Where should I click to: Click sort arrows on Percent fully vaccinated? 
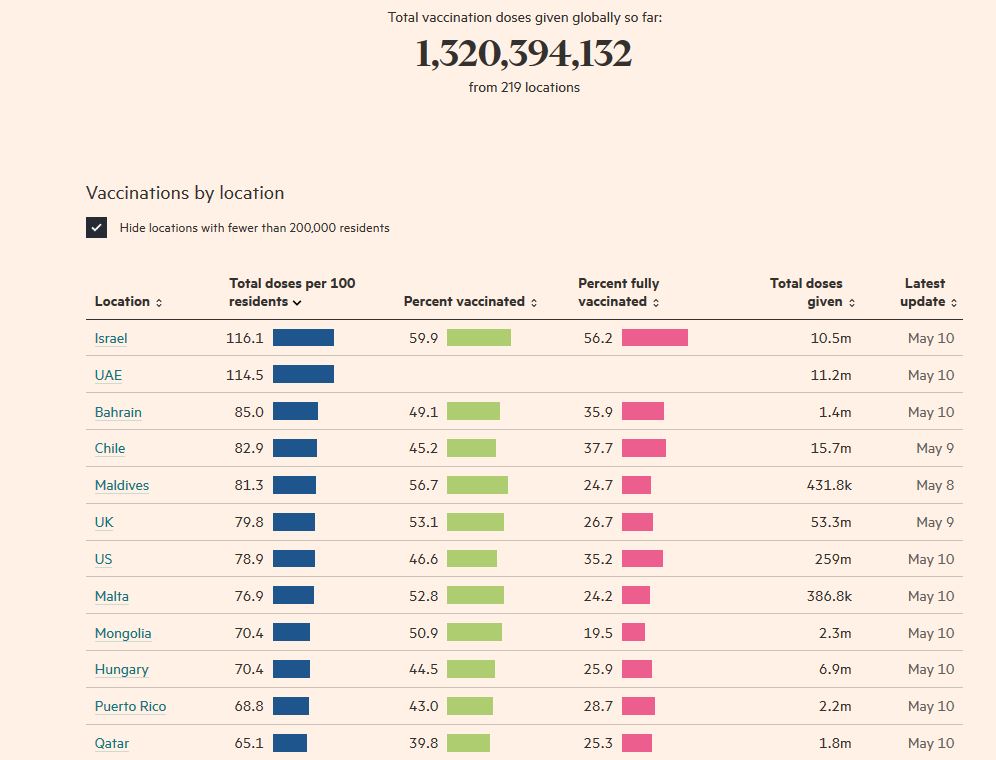pos(656,302)
